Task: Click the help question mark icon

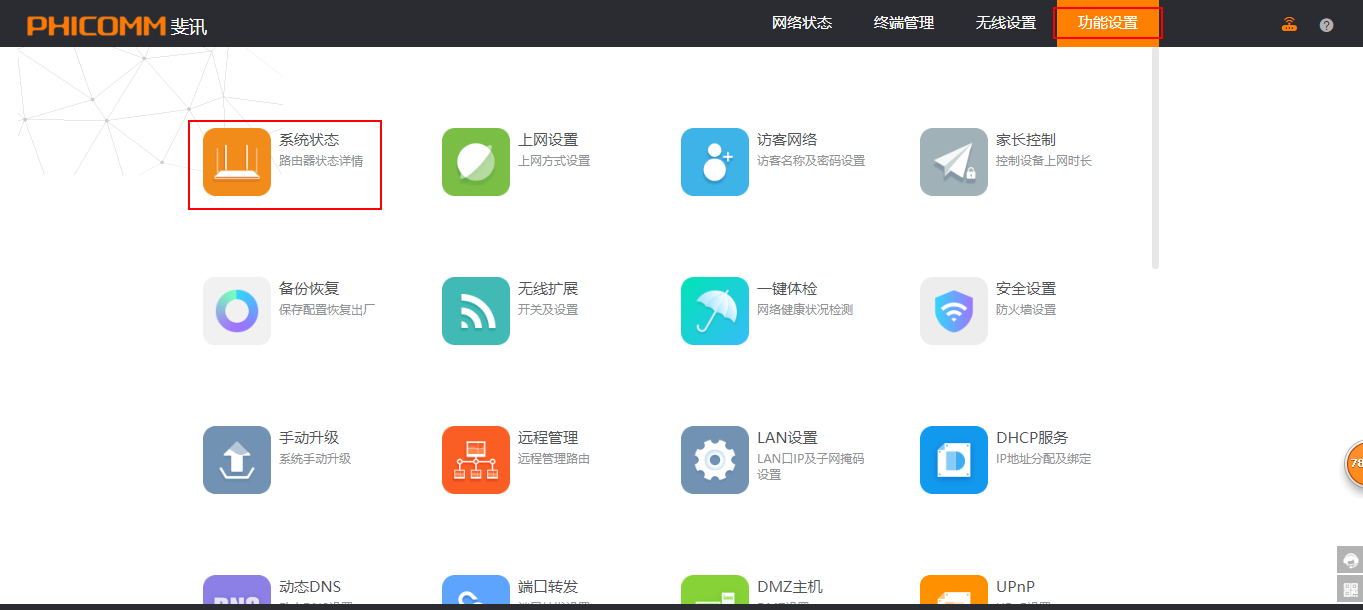Action: [x=1326, y=25]
